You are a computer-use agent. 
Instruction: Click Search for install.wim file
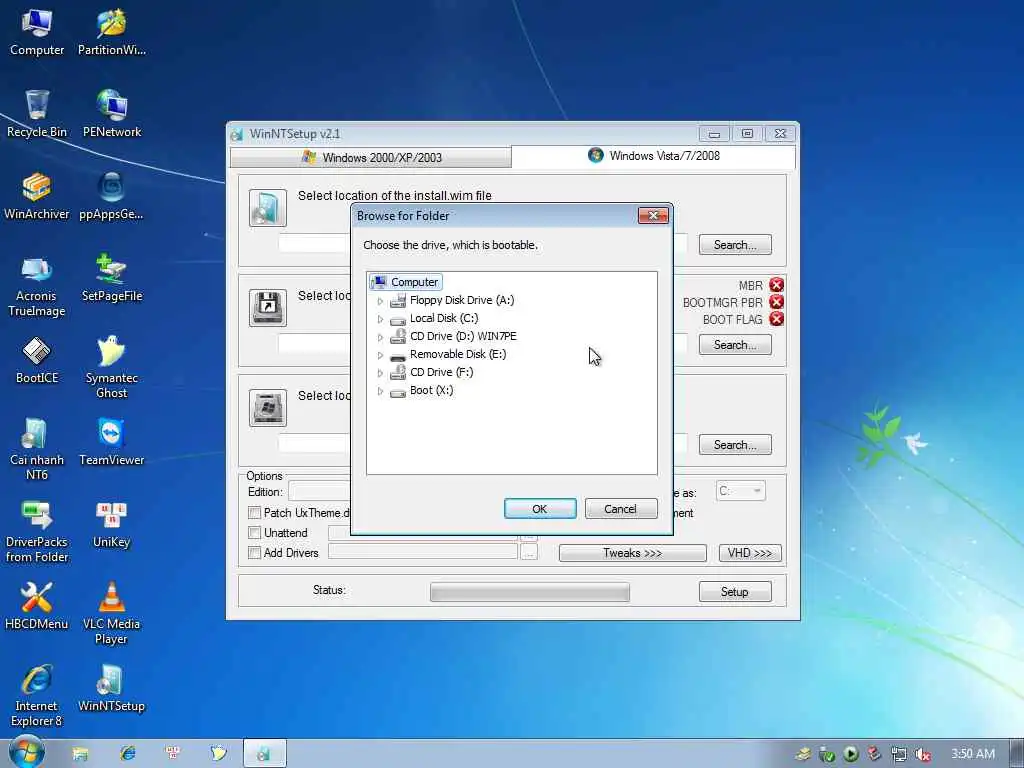tap(735, 245)
